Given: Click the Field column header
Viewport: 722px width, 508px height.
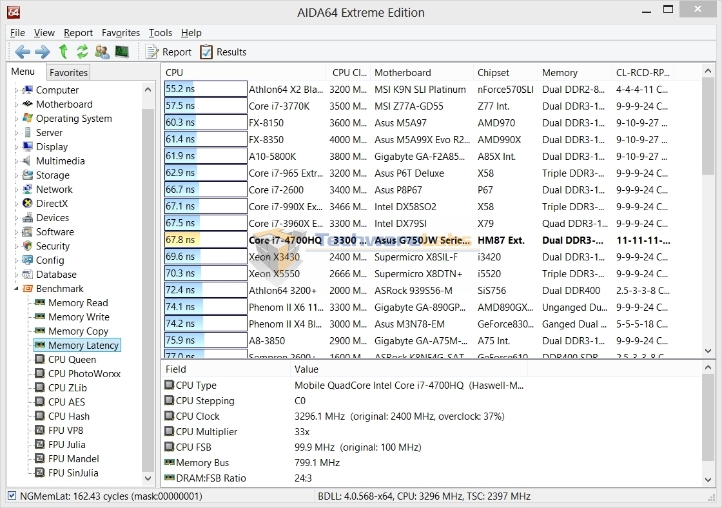Looking at the screenshot, I should [226, 369].
